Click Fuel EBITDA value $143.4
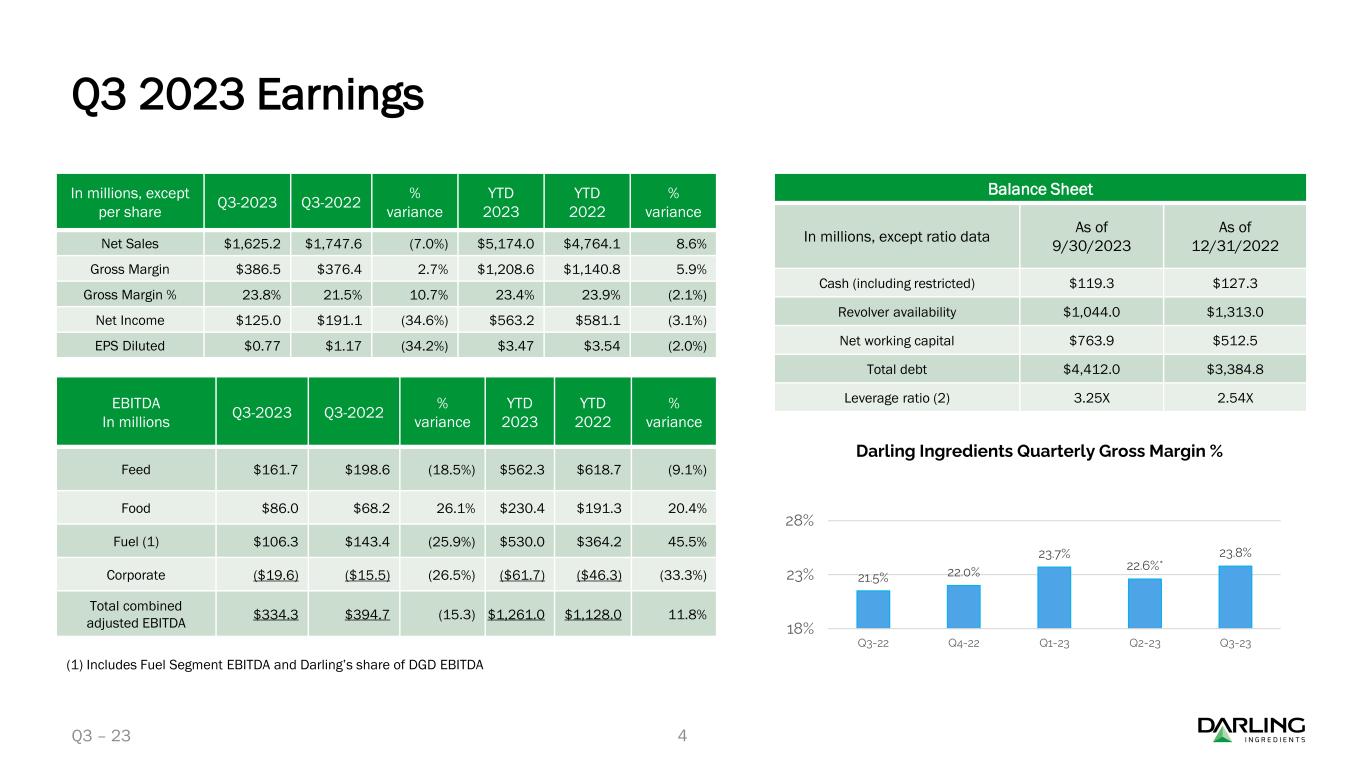The height and width of the screenshot is (768, 1365). [x=365, y=543]
